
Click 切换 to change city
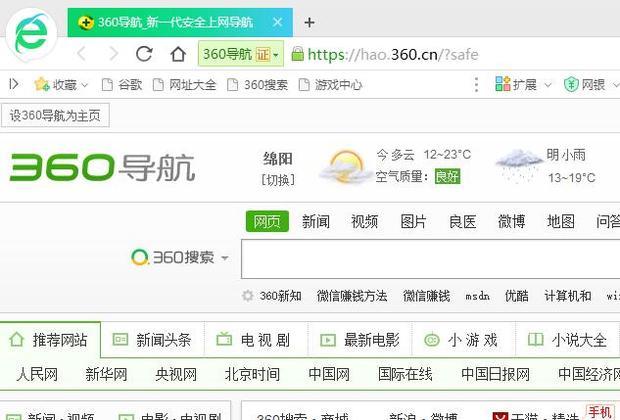pyautogui.click(x=278, y=180)
